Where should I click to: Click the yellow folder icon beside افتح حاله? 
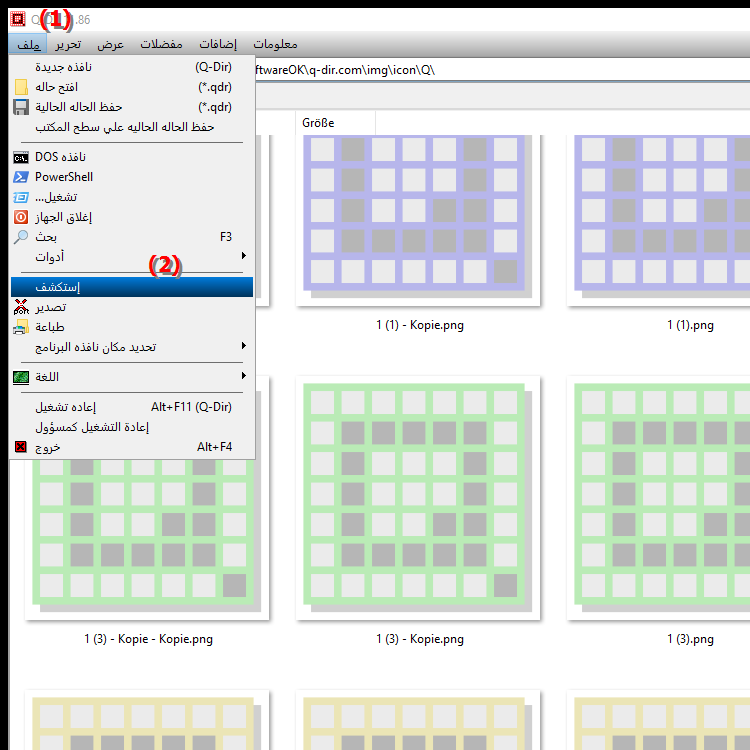pos(21,87)
